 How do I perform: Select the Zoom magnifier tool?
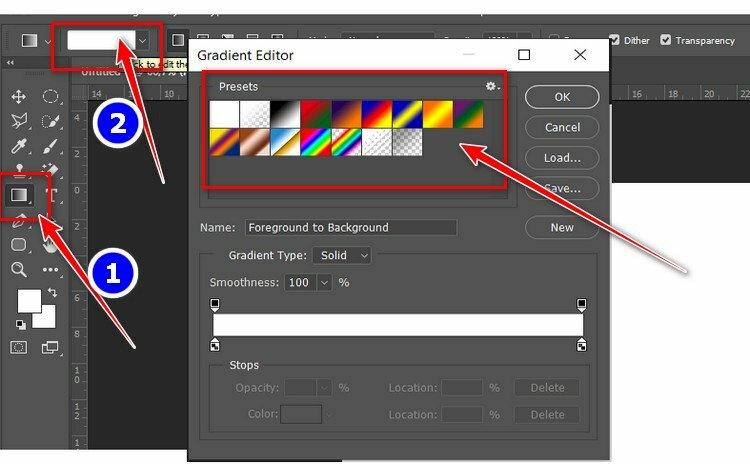pos(18,270)
